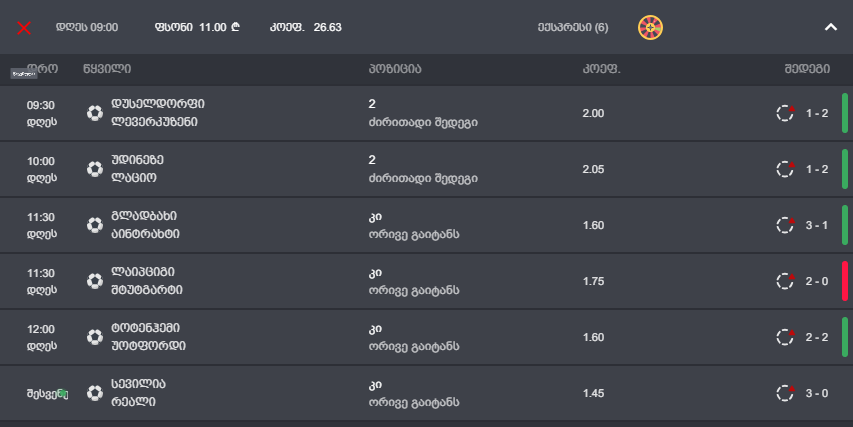
Task: Click soccer ball icon for უდინეზე match
Action: pos(95,169)
